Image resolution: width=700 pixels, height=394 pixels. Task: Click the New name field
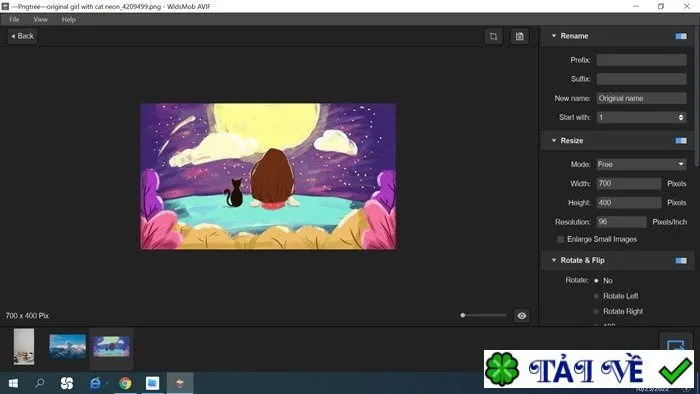[x=642, y=98]
